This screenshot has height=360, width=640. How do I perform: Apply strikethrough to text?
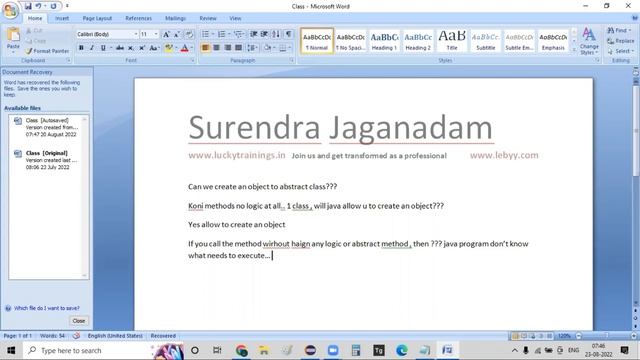(x=120, y=48)
